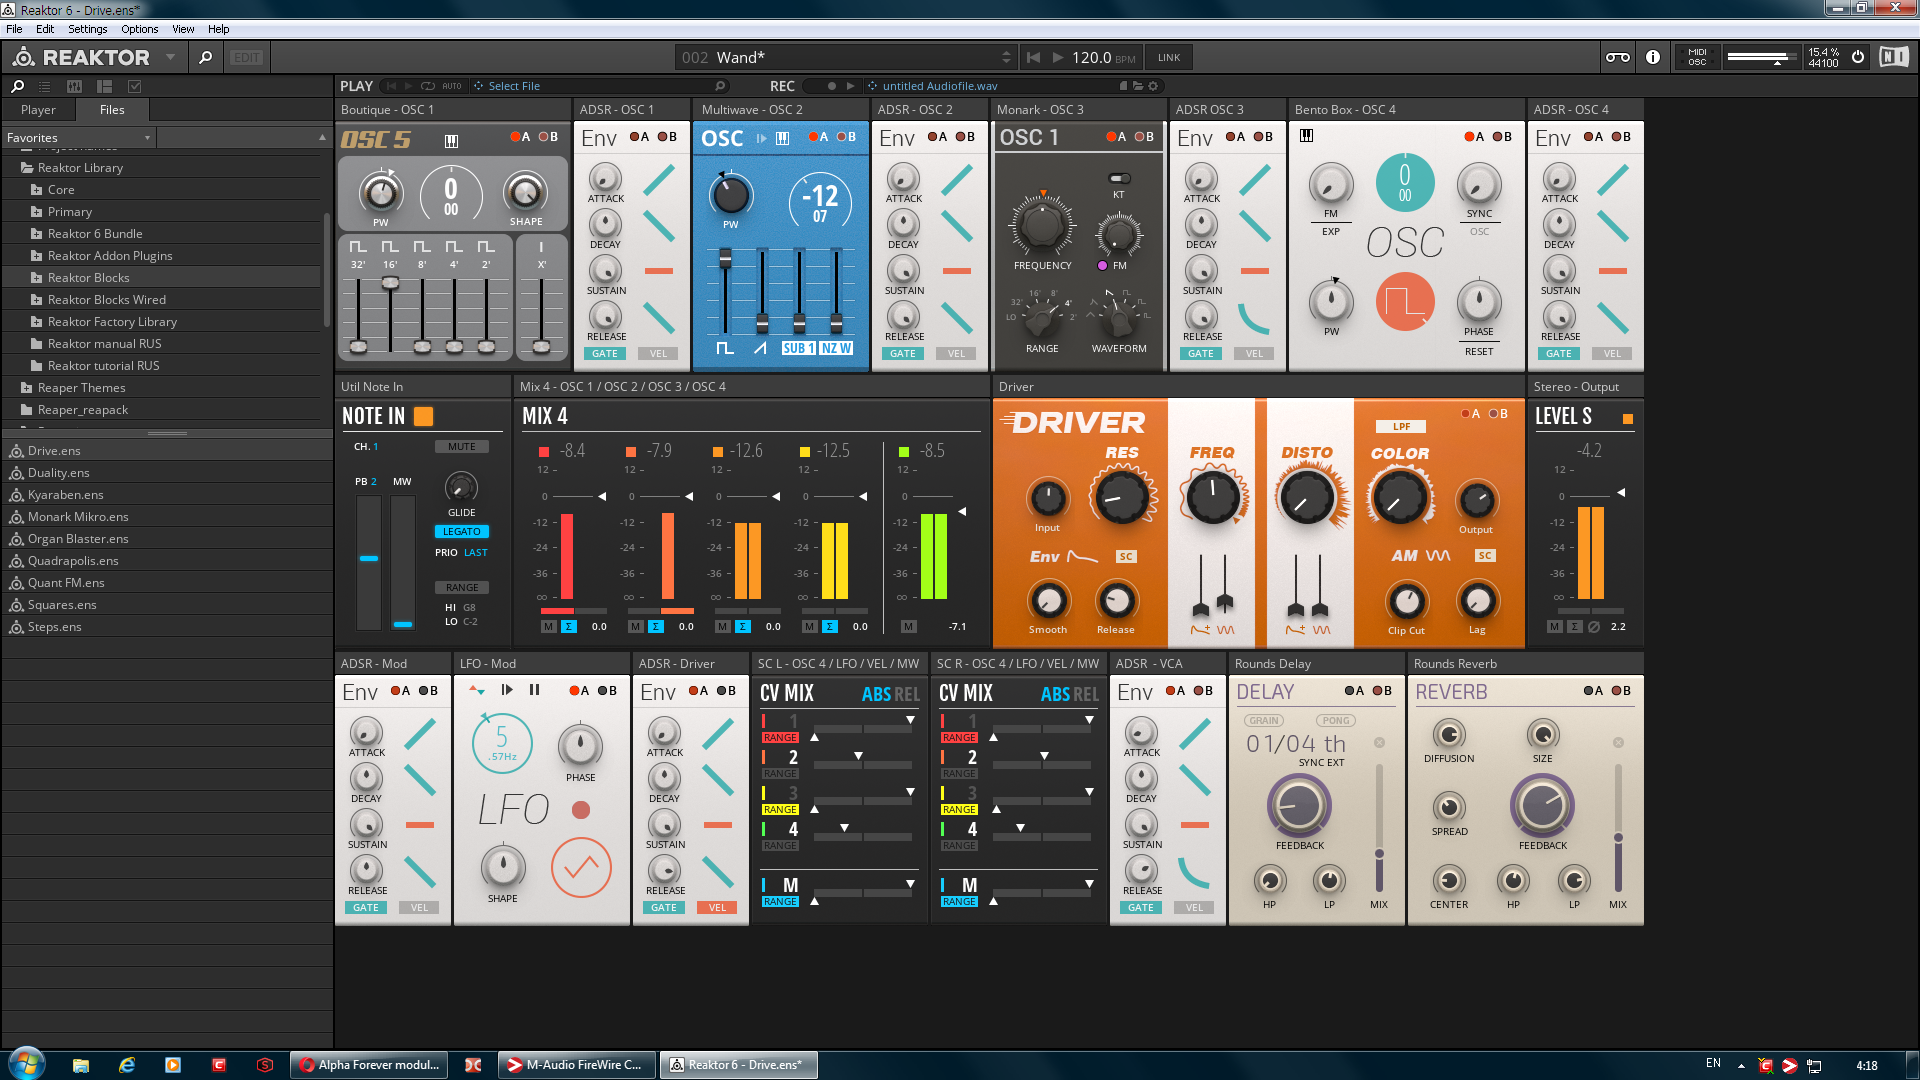This screenshot has height=1080, width=1920.
Task: Click the main transport play button
Action: [1058, 57]
